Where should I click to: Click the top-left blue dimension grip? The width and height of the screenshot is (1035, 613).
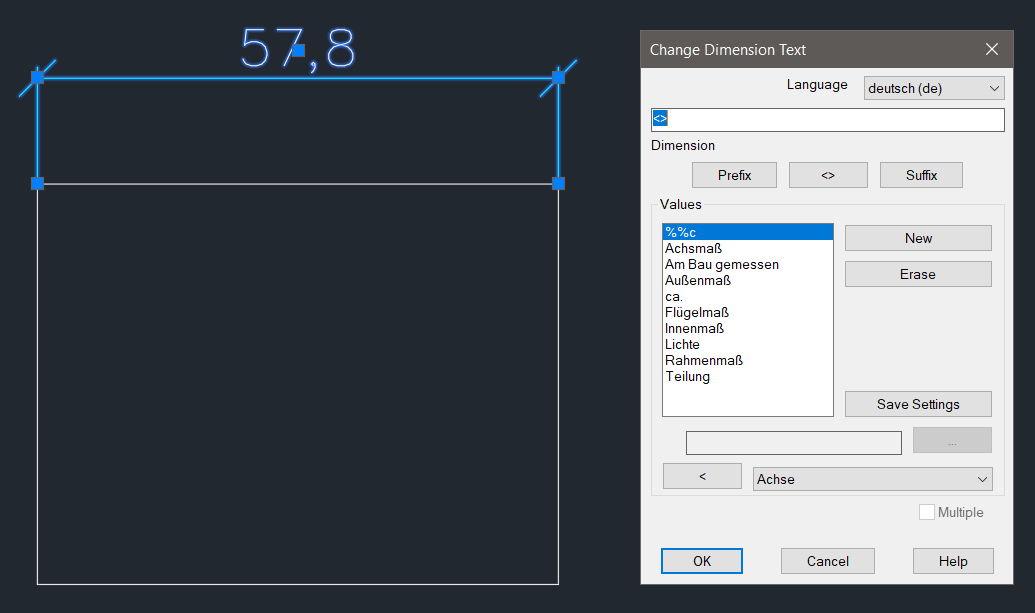point(37,77)
